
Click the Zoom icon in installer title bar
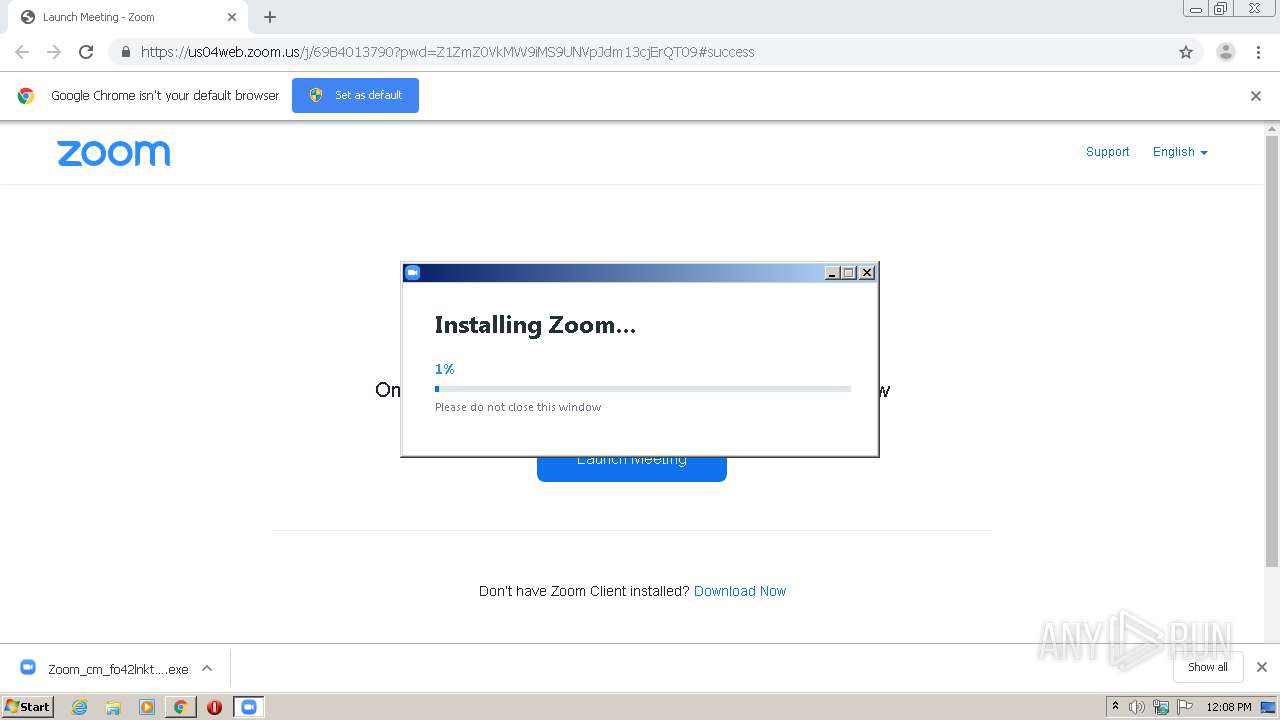(x=412, y=272)
